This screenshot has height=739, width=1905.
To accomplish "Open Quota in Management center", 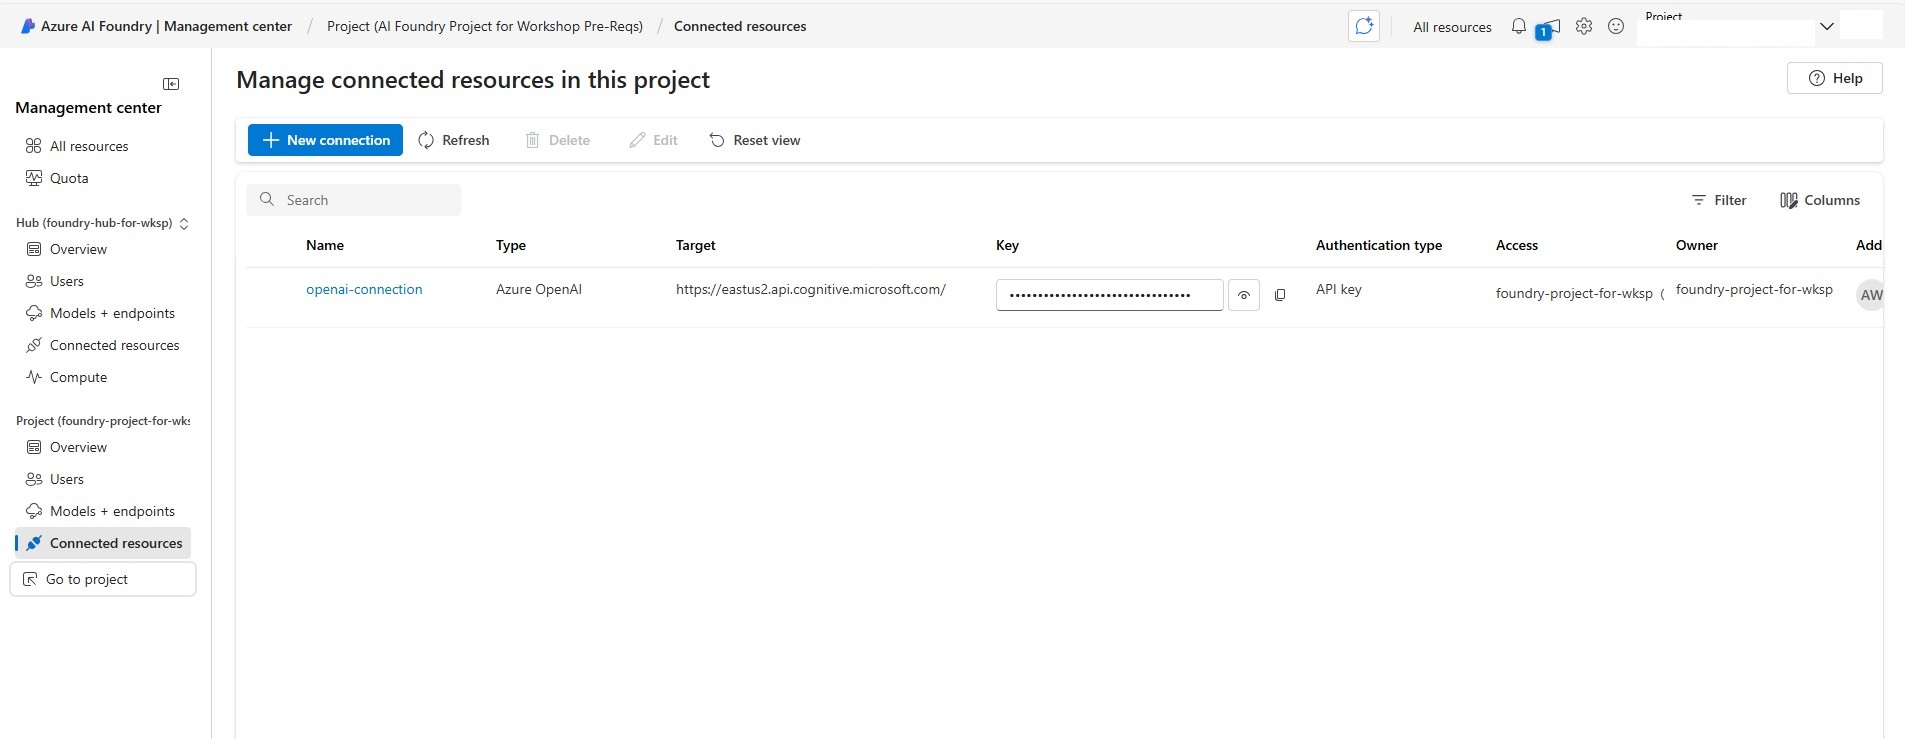I will pyautogui.click(x=69, y=178).
